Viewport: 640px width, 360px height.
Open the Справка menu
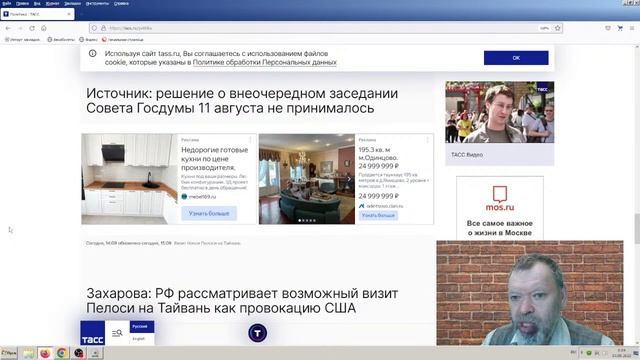point(121,3)
